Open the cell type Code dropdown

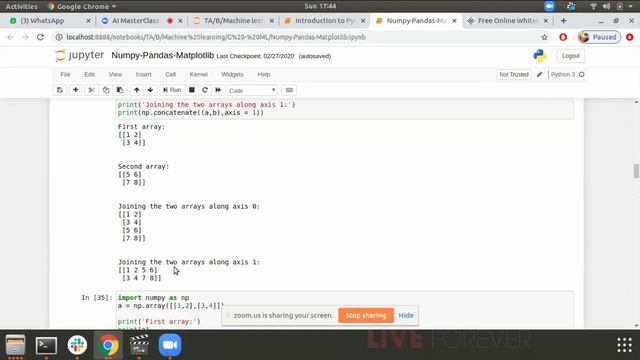click(x=252, y=91)
